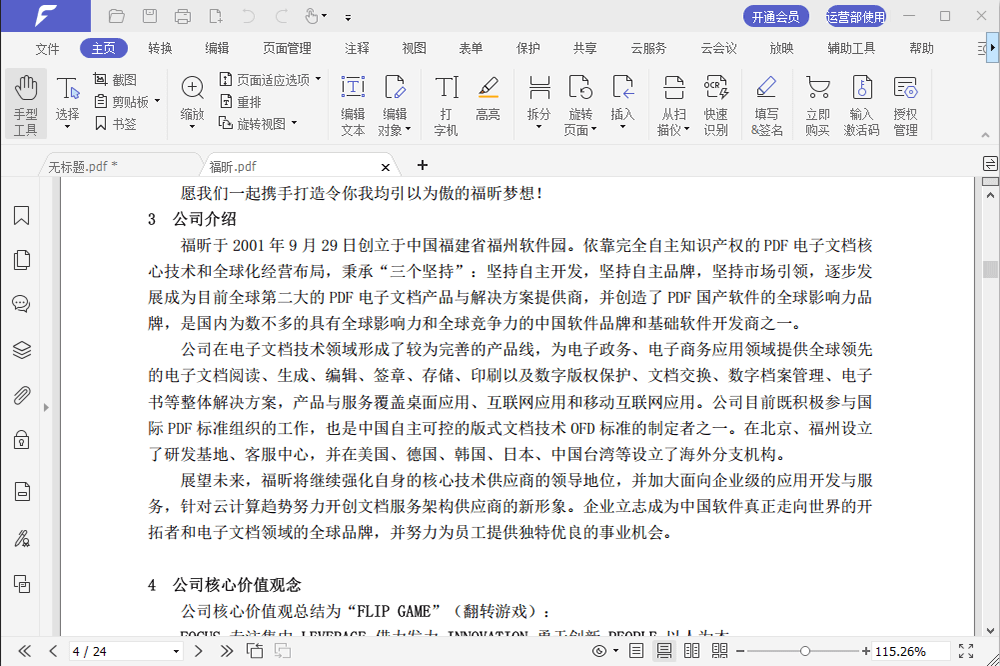This screenshot has height=666, width=1000.
Task: Click the fullscreen icon in status bar
Action: (x=966, y=651)
